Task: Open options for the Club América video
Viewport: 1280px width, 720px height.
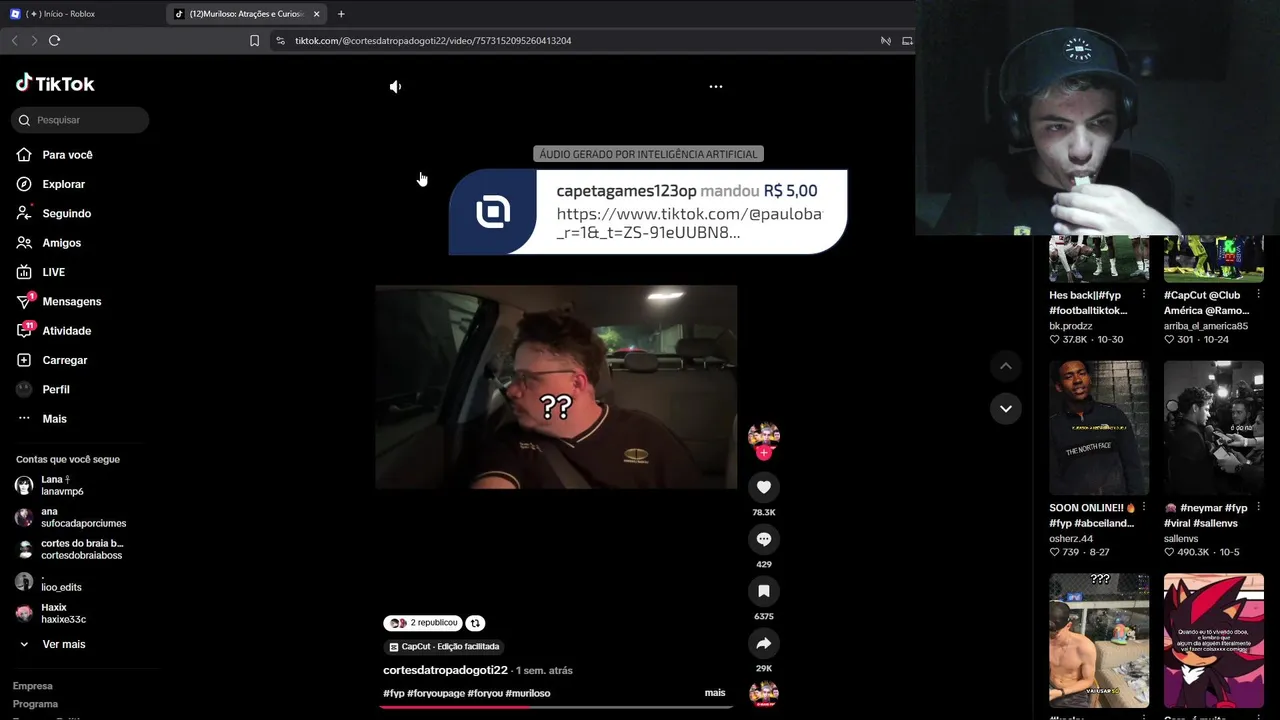Action: click(1259, 295)
